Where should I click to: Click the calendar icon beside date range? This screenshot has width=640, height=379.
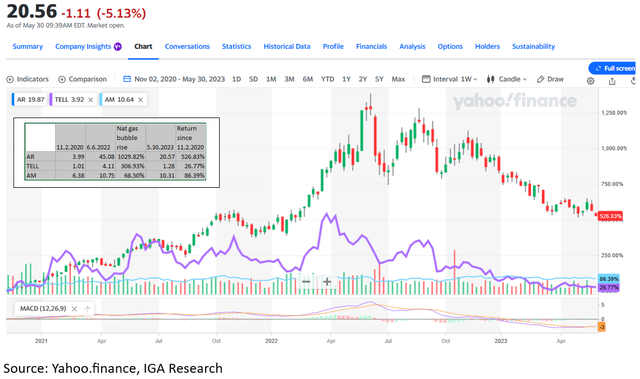(x=127, y=79)
